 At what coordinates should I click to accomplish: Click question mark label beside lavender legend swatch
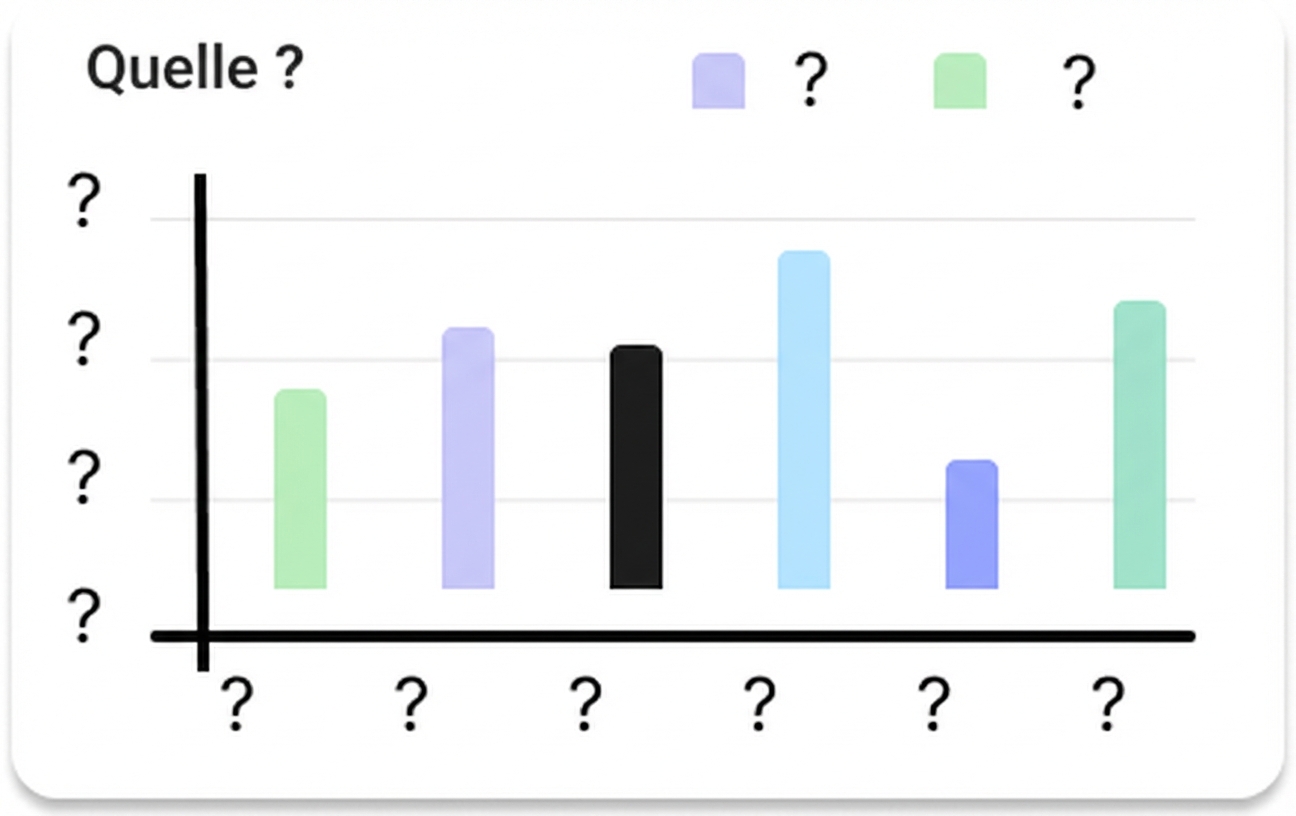(x=811, y=81)
